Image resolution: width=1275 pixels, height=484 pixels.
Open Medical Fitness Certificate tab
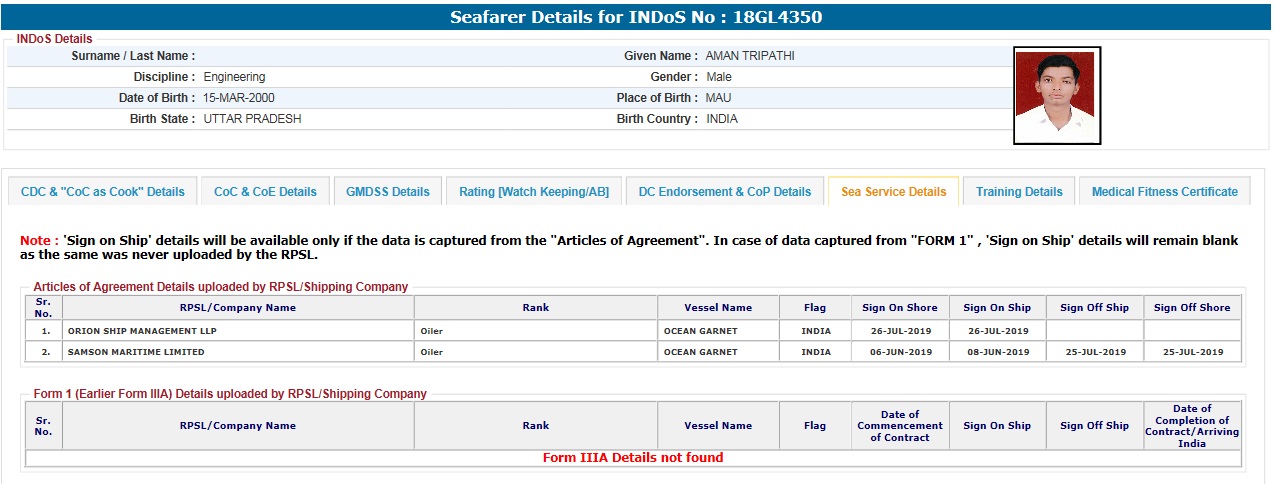(x=1164, y=192)
